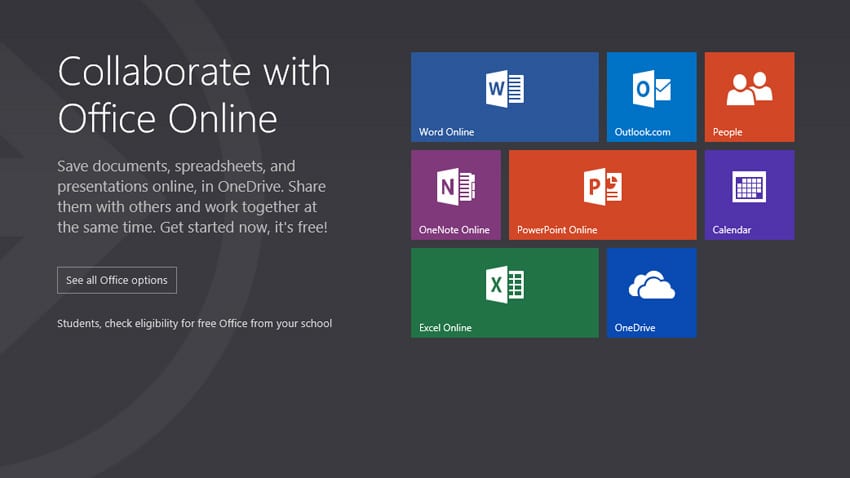
Task: Select the 'Word Online' text label
Action: (x=446, y=132)
